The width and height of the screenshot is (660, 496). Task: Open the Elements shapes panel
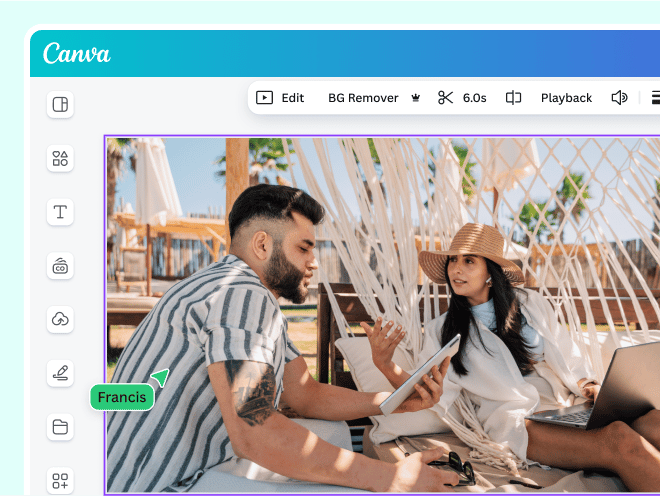[x=60, y=158]
